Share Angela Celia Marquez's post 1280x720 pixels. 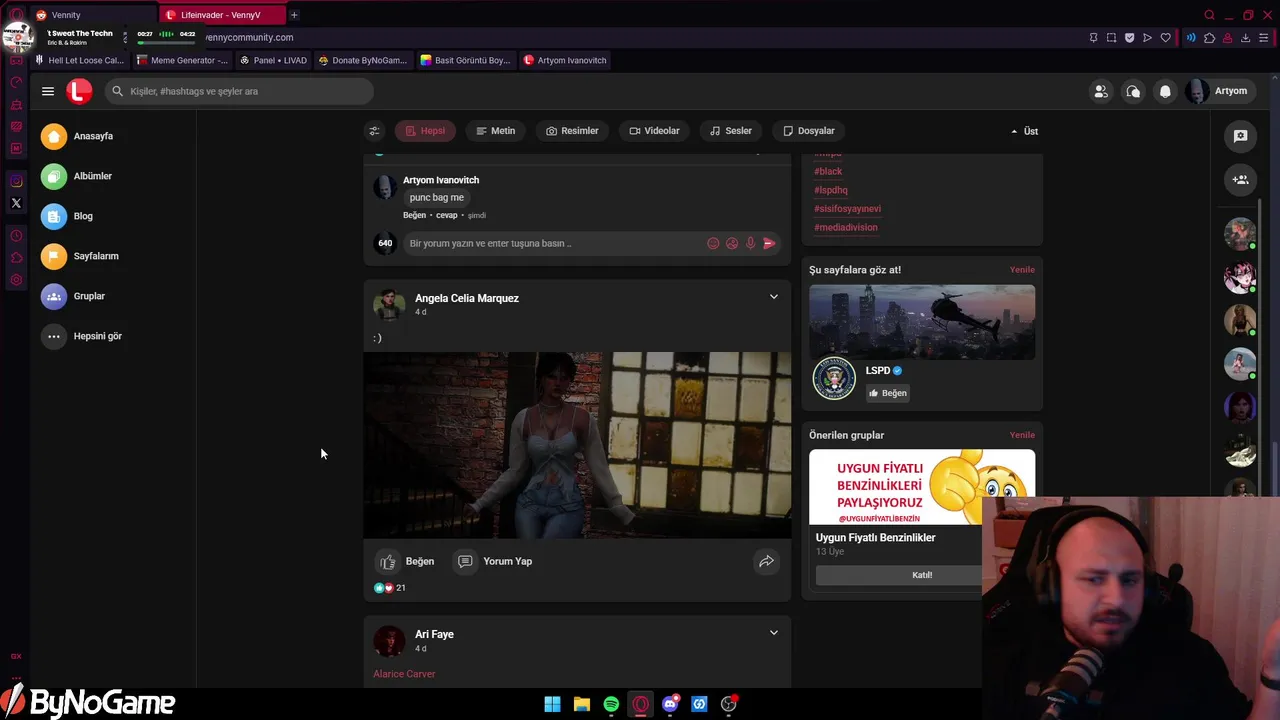766,561
